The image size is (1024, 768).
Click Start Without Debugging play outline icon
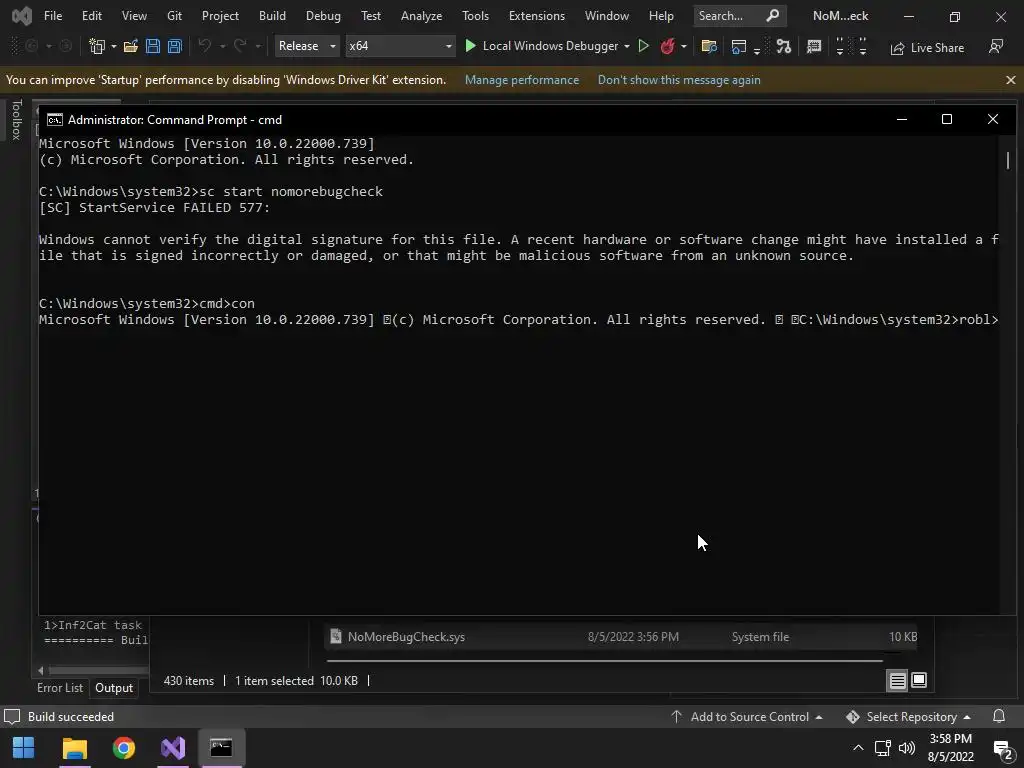tap(643, 46)
